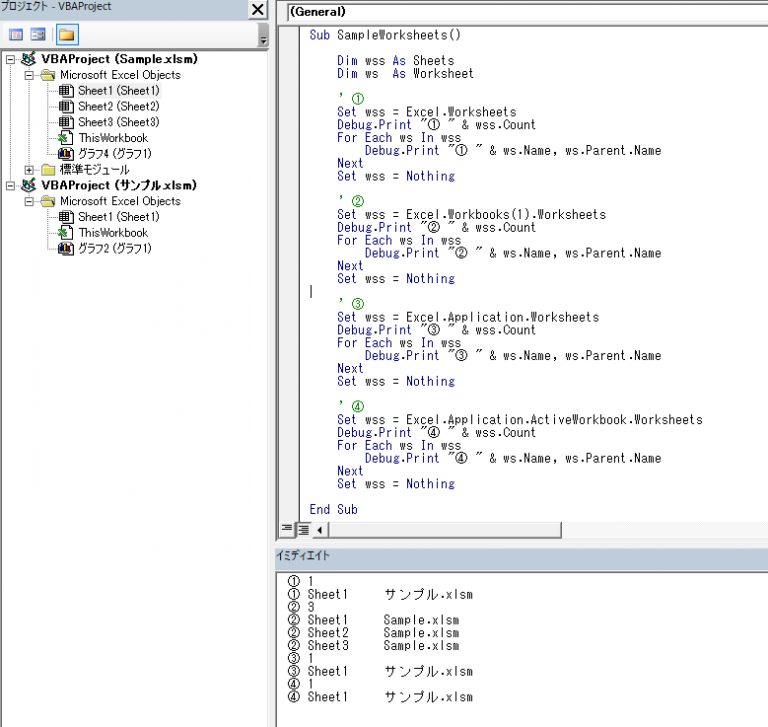Image resolution: width=768 pixels, height=727 pixels.
Task: Select ThisWorkbook under Sample.xlsm project
Action: tap(113, 138)
